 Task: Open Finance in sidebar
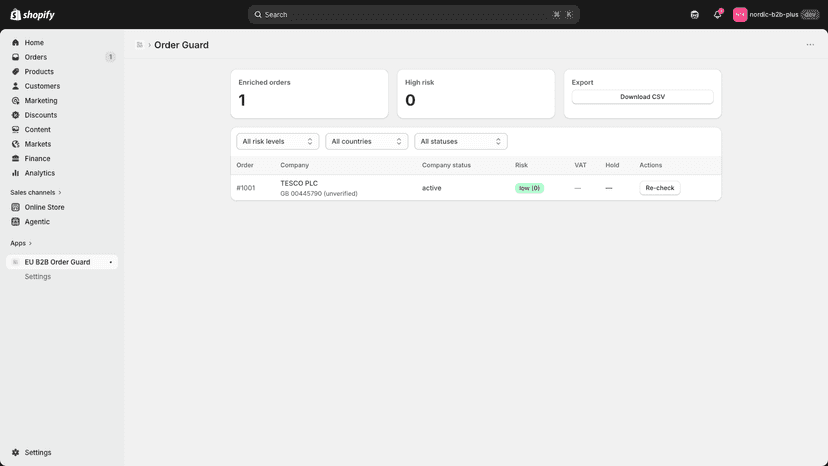point(62,159)
